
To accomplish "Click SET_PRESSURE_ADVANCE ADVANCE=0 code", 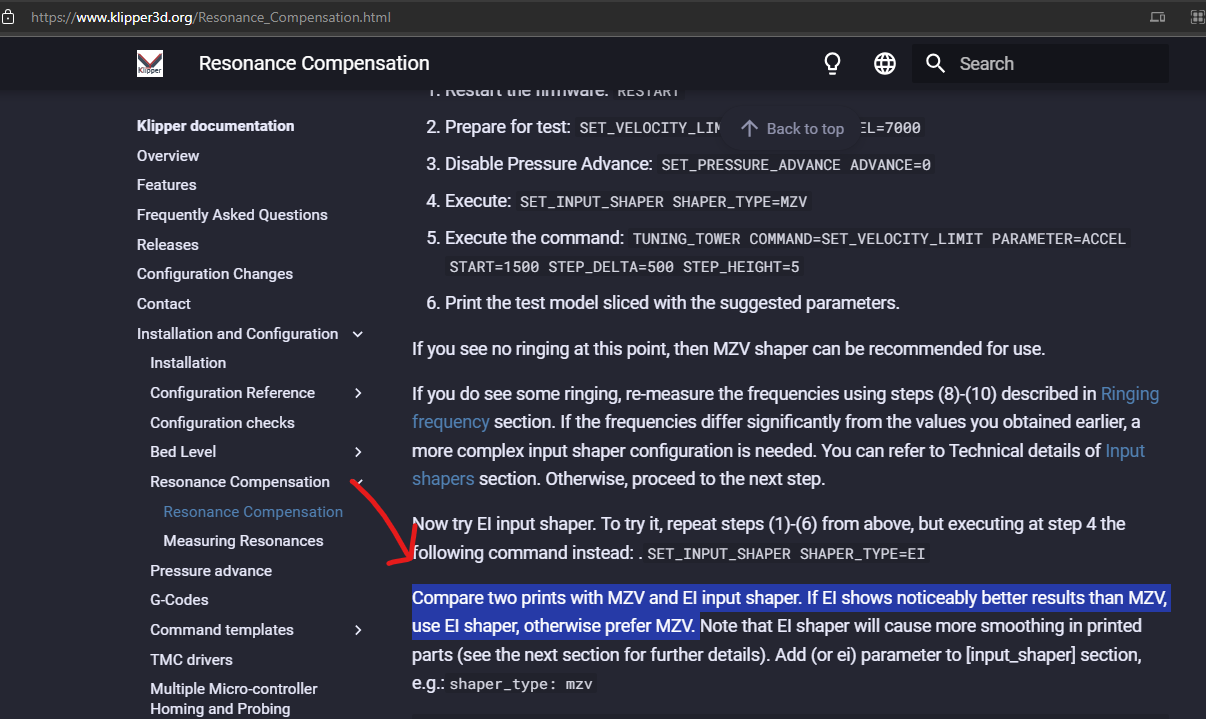I will [796, 165].
